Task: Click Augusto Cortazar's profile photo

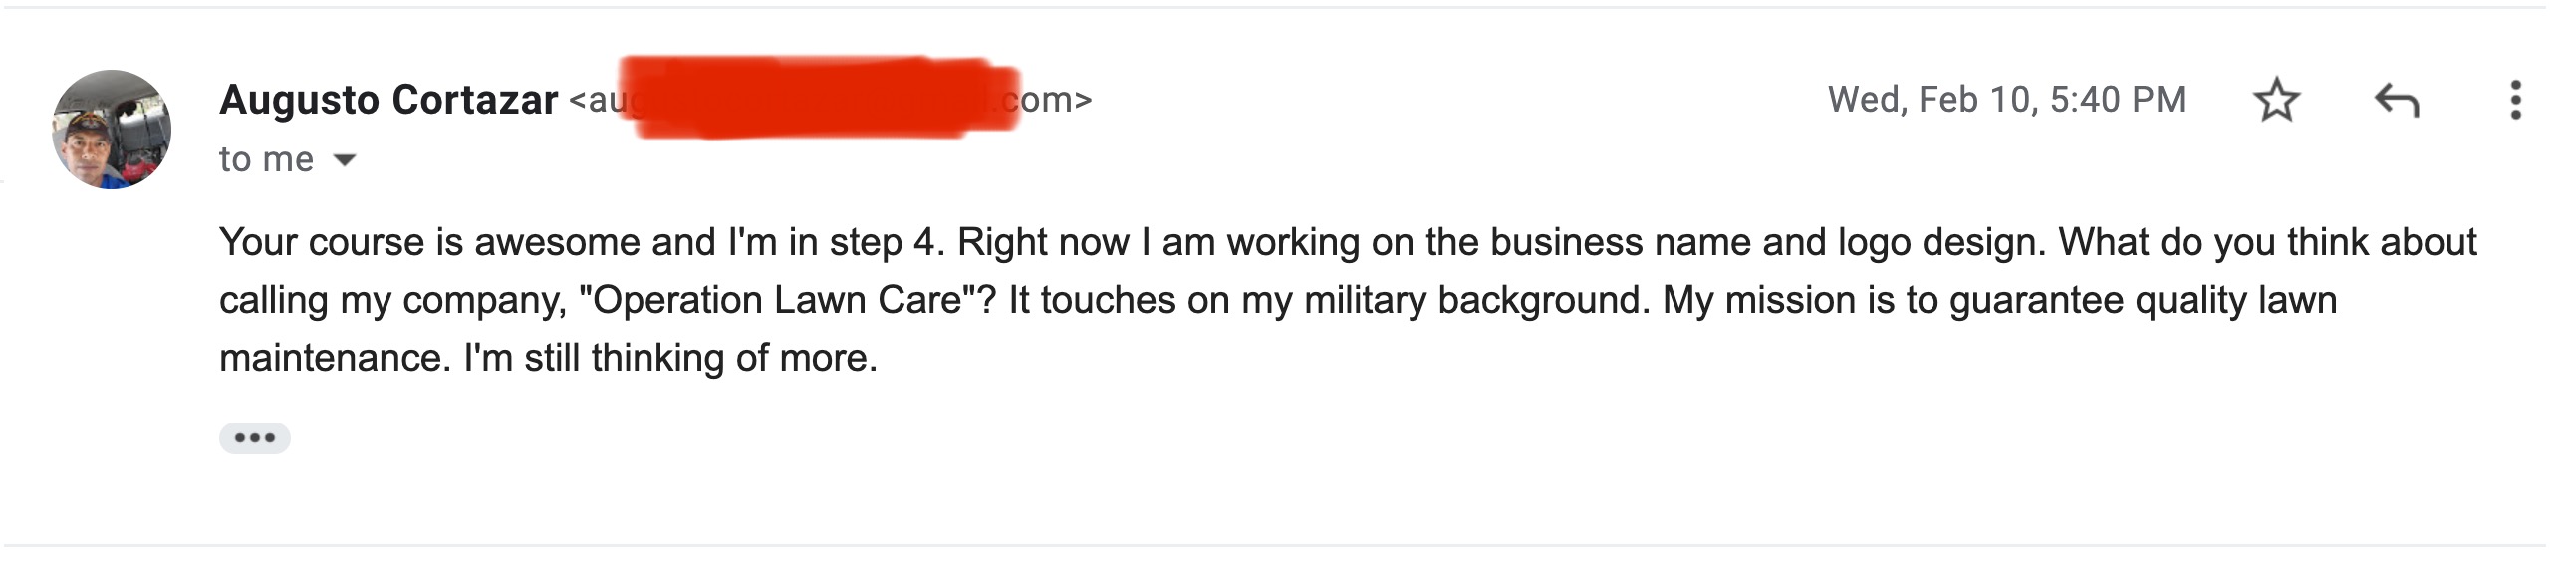Action: pyautogui.click(x=112, y=129)
